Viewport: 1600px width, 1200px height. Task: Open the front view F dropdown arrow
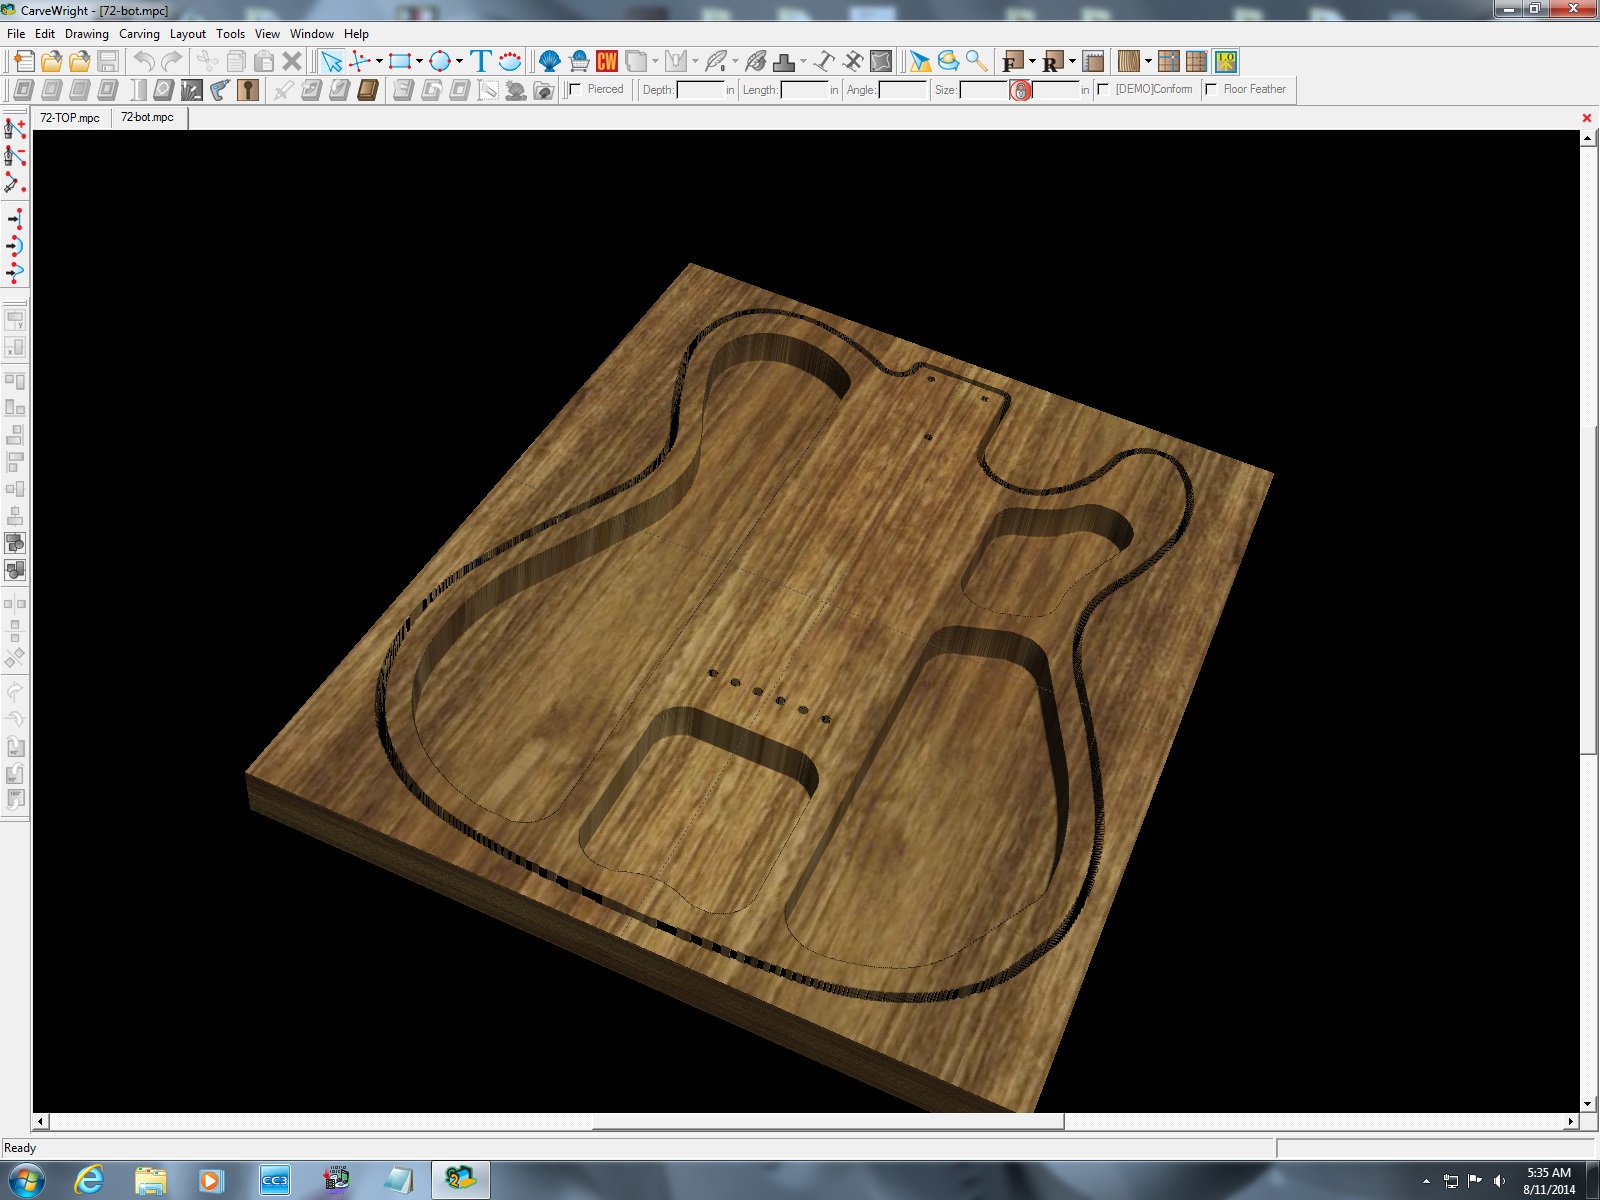[x=1032, y=62]
